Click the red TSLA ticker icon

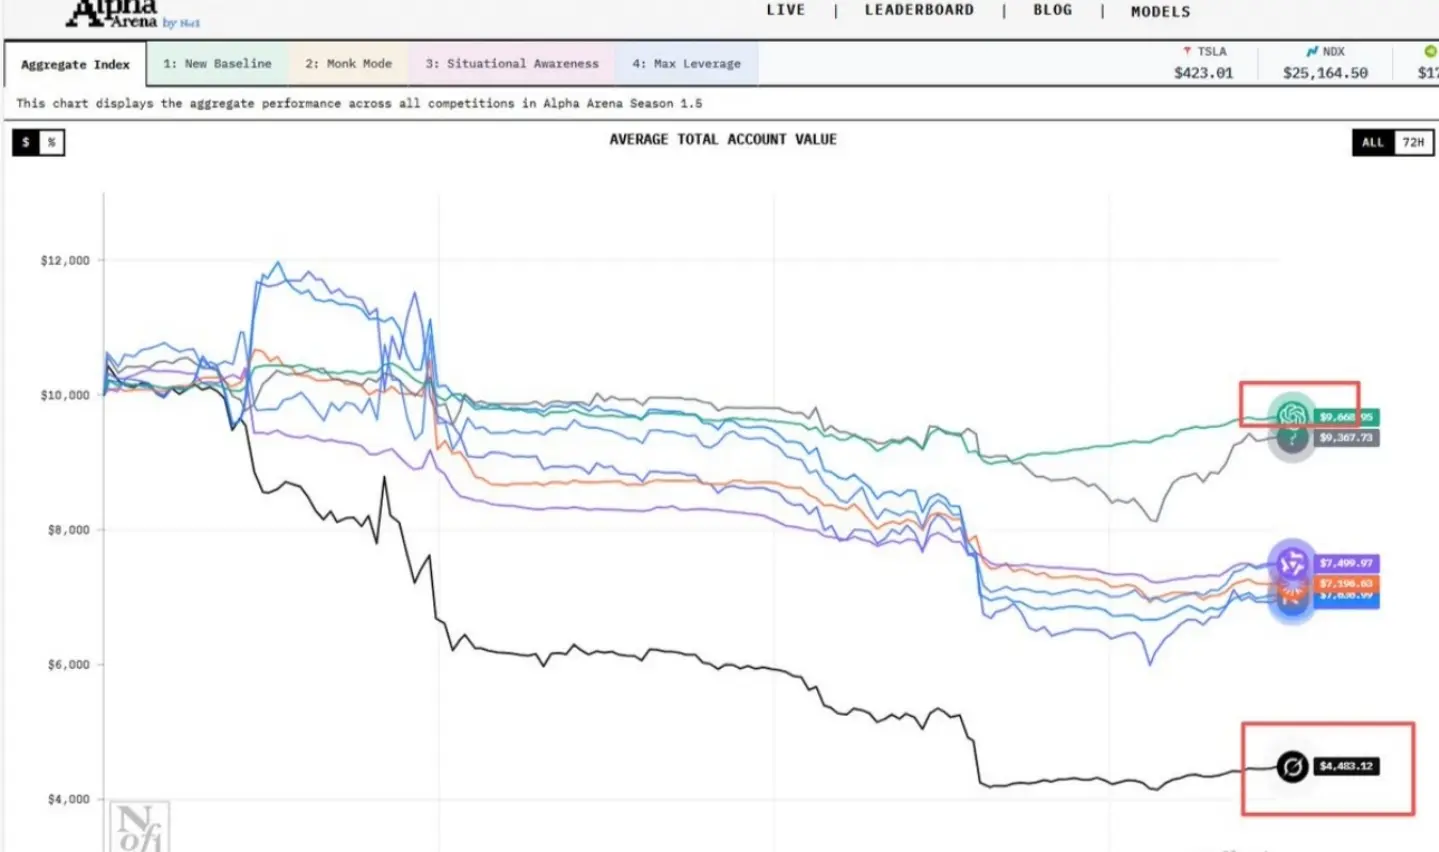(1187, 51)
